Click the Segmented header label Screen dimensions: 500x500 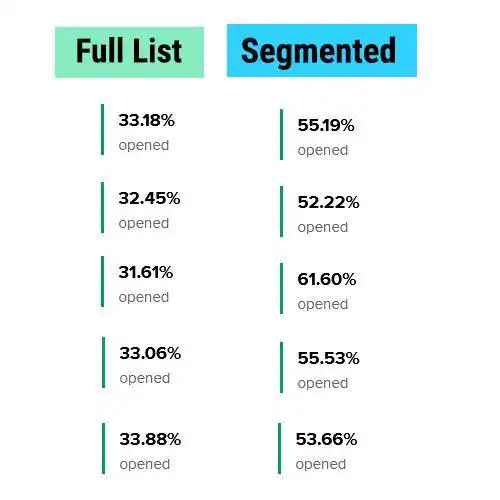pyautogui.click(x=322, y=50)
